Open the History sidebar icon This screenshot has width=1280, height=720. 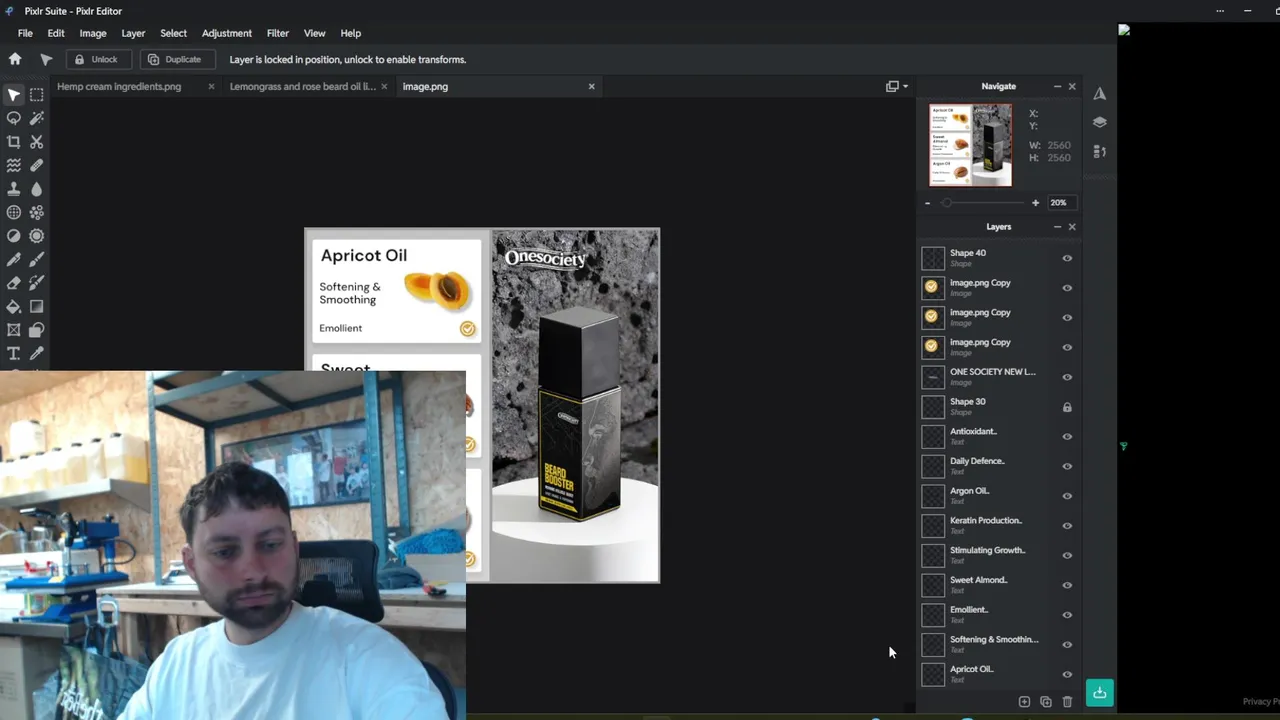coord(1099,152)
